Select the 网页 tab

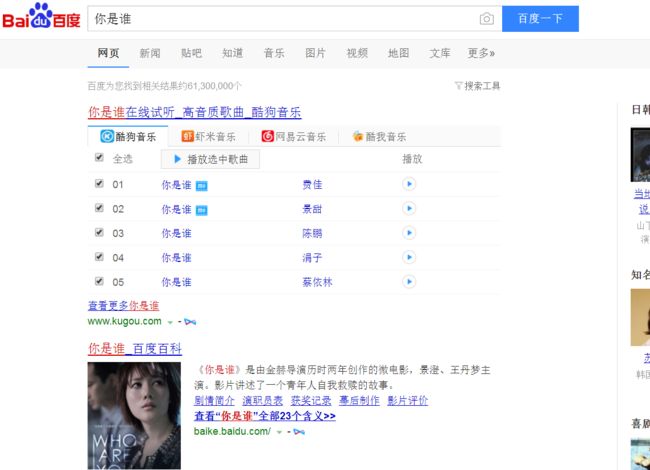coord(108,53)
